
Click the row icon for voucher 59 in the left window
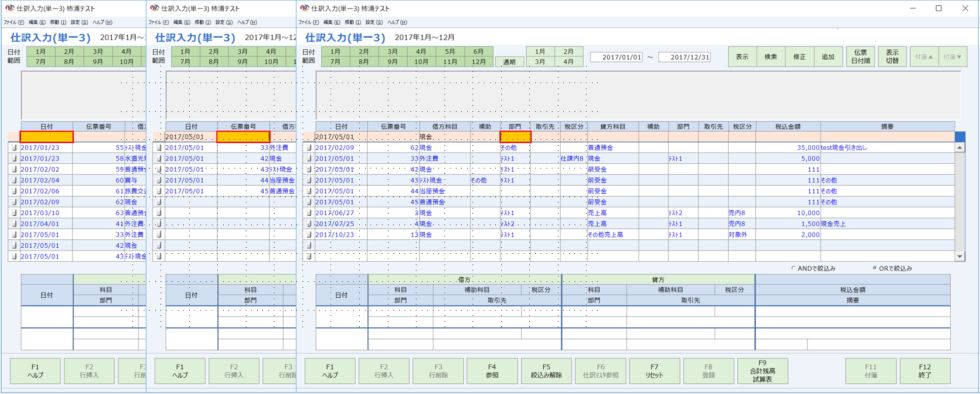(14, 169)
